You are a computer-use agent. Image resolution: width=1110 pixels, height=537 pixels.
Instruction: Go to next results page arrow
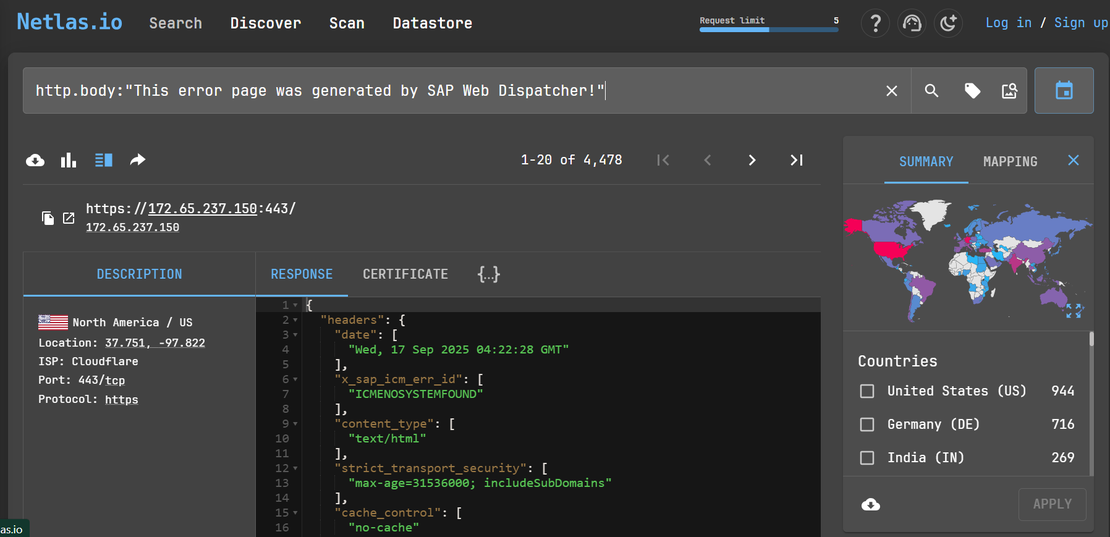752,160
